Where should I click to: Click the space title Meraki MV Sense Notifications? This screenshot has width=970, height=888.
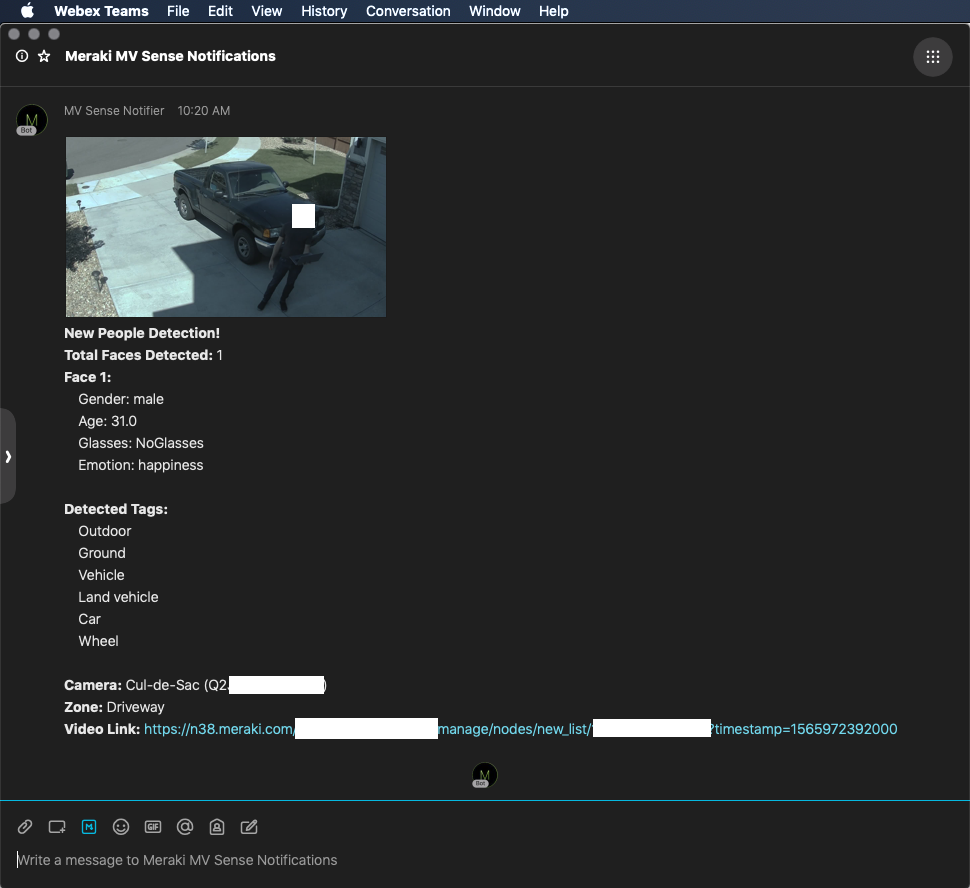(170, 56)
